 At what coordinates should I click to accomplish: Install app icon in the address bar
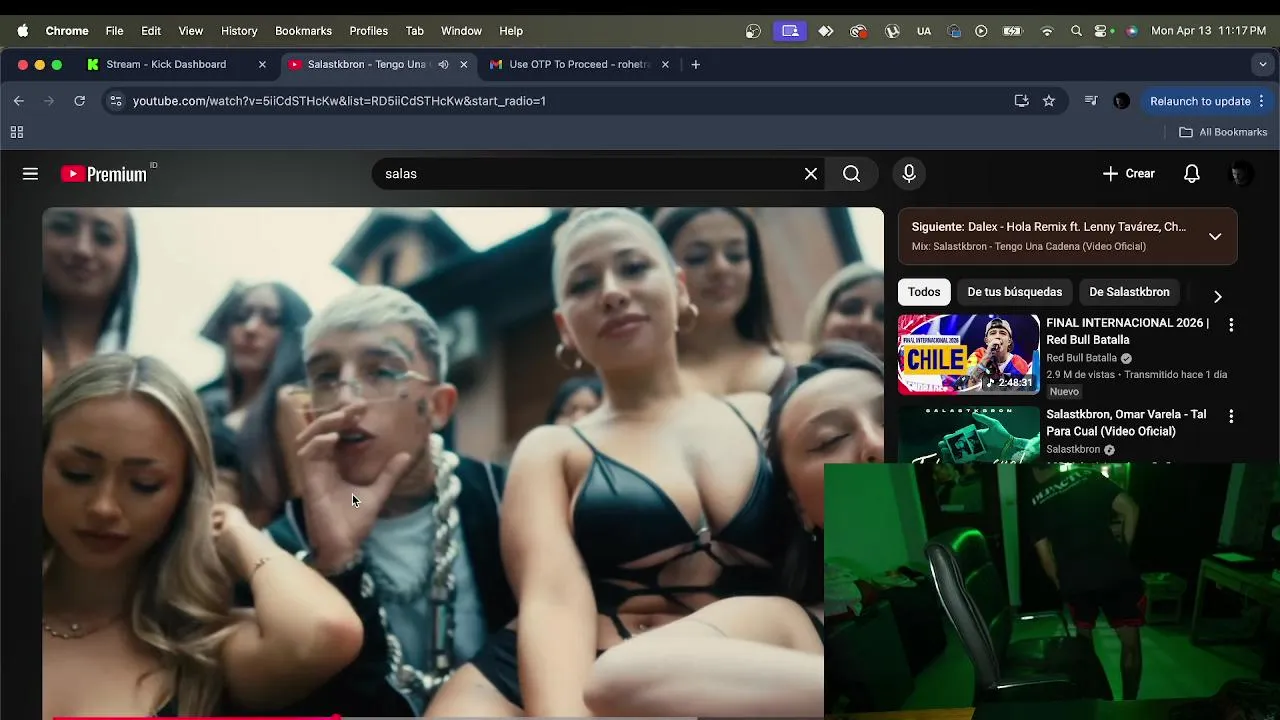pos(1021,101)
